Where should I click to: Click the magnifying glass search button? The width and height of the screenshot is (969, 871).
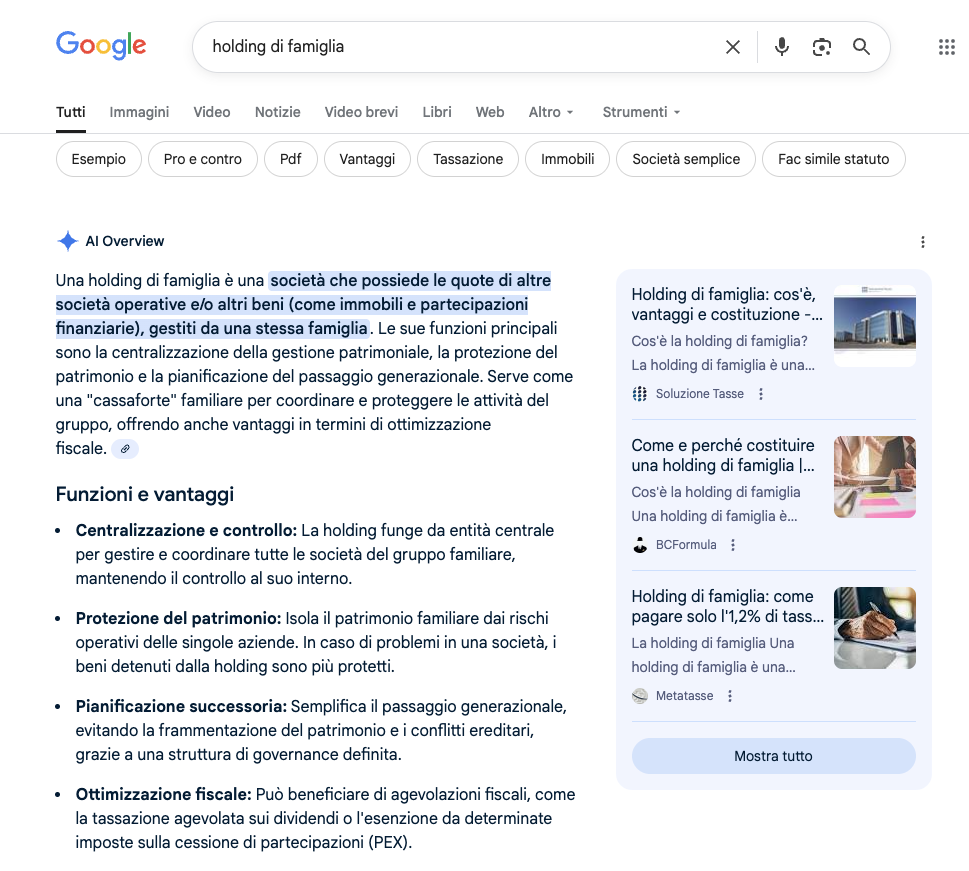point(861,47)
